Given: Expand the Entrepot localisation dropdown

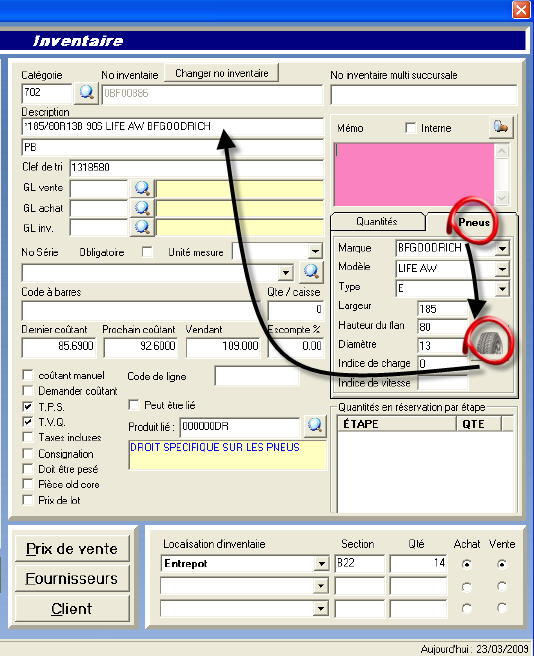Looking at the screenshot, I should click(x=321, y=564).
